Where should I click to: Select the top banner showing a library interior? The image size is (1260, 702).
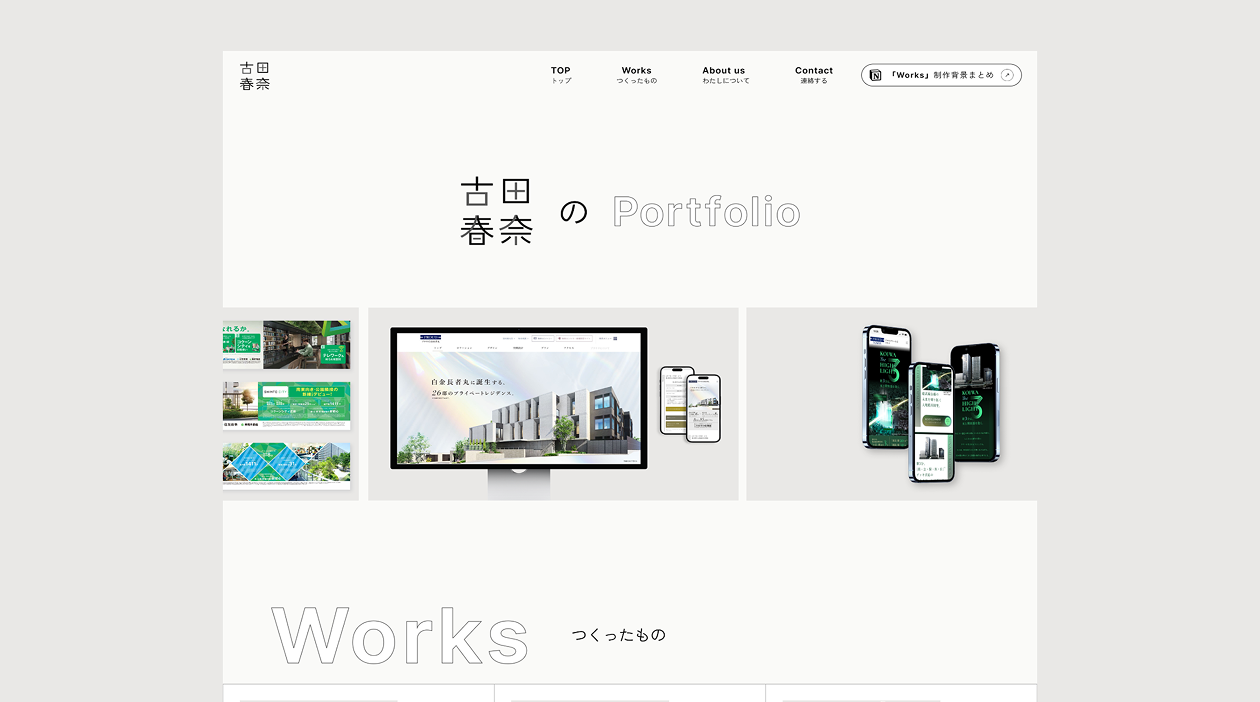287,344
